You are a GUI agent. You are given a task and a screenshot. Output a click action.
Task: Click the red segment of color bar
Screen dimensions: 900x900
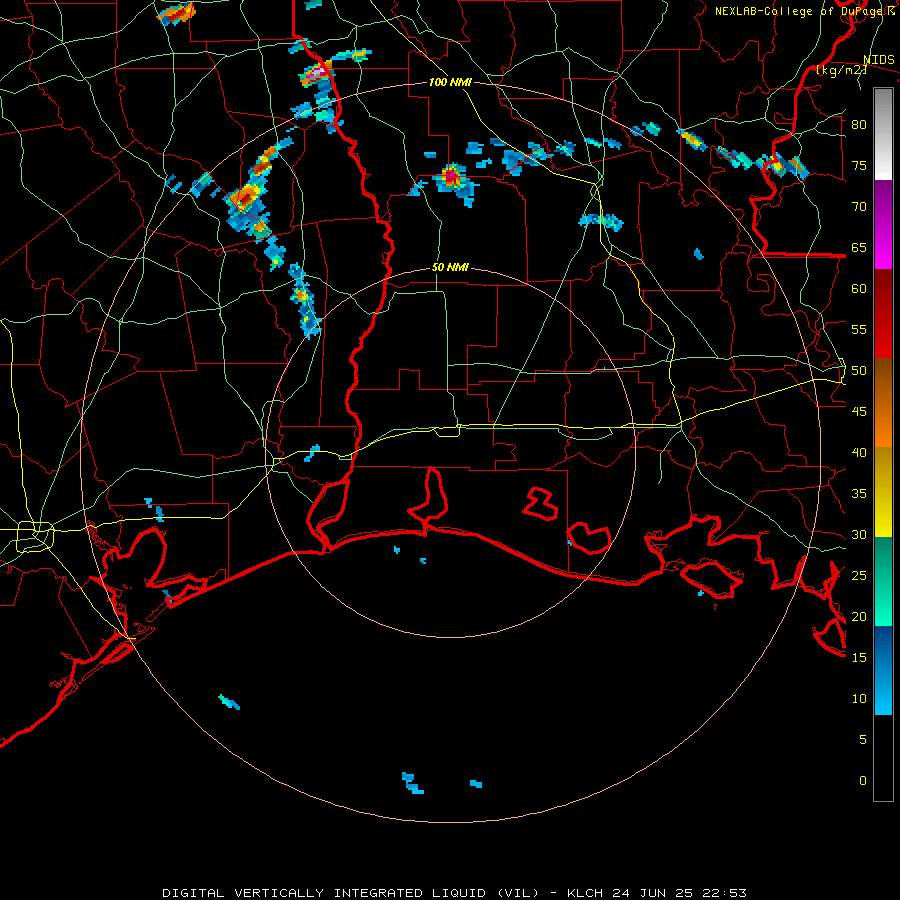pos(883,314)
